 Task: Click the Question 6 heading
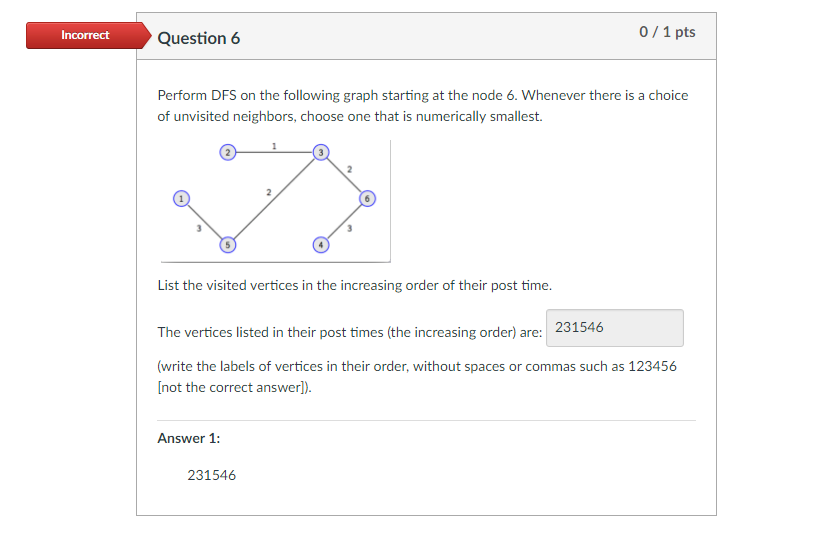coord(199,38)
